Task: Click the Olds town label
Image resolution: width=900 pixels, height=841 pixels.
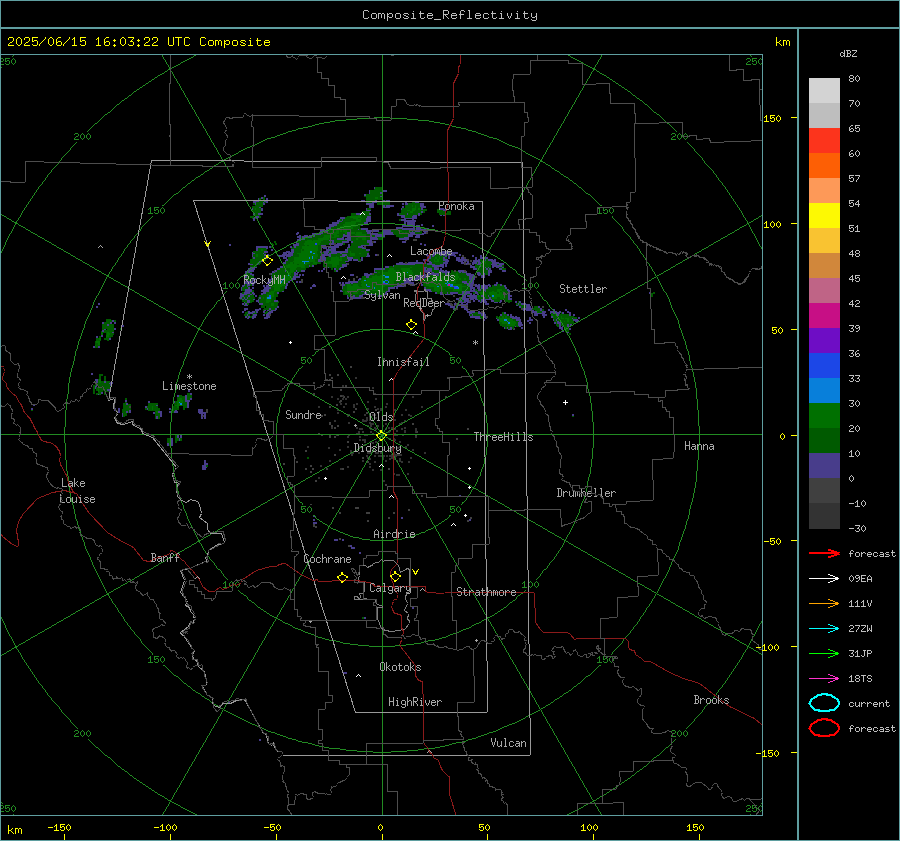Action: (x=381, y=416)
